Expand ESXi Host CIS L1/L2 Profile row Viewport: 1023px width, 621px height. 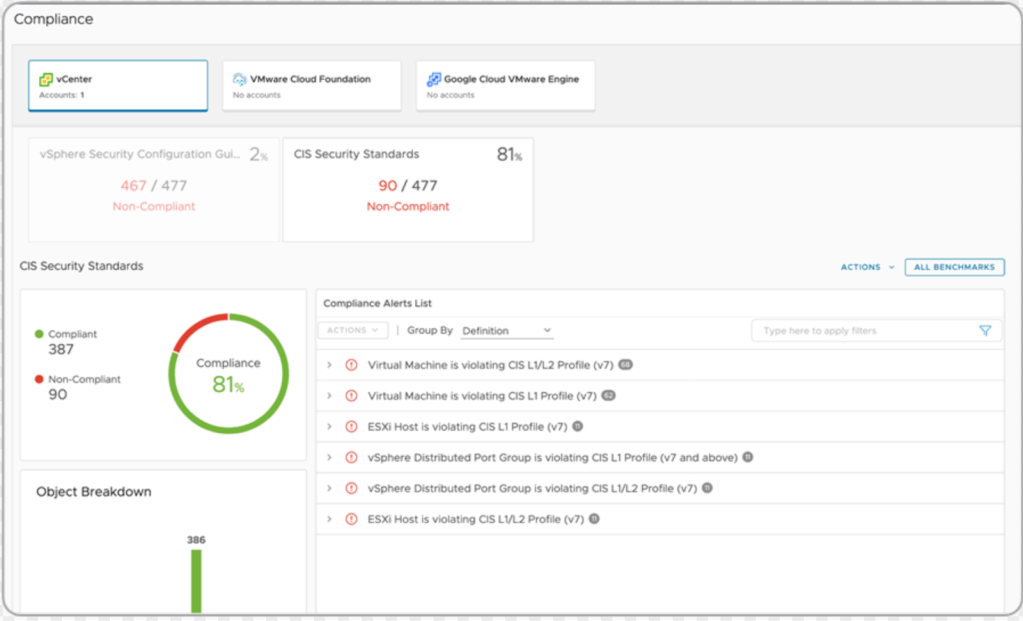click(x=329, y=519)
